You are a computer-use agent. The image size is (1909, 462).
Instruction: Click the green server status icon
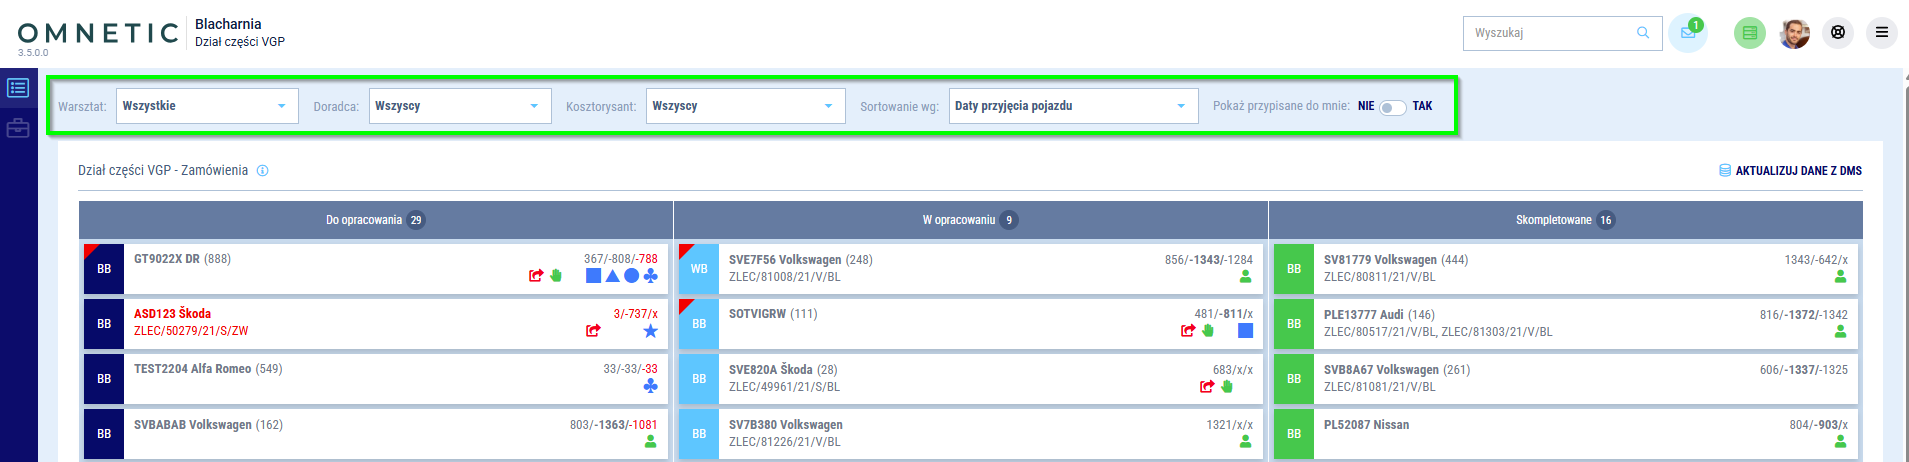point(1749,33)
